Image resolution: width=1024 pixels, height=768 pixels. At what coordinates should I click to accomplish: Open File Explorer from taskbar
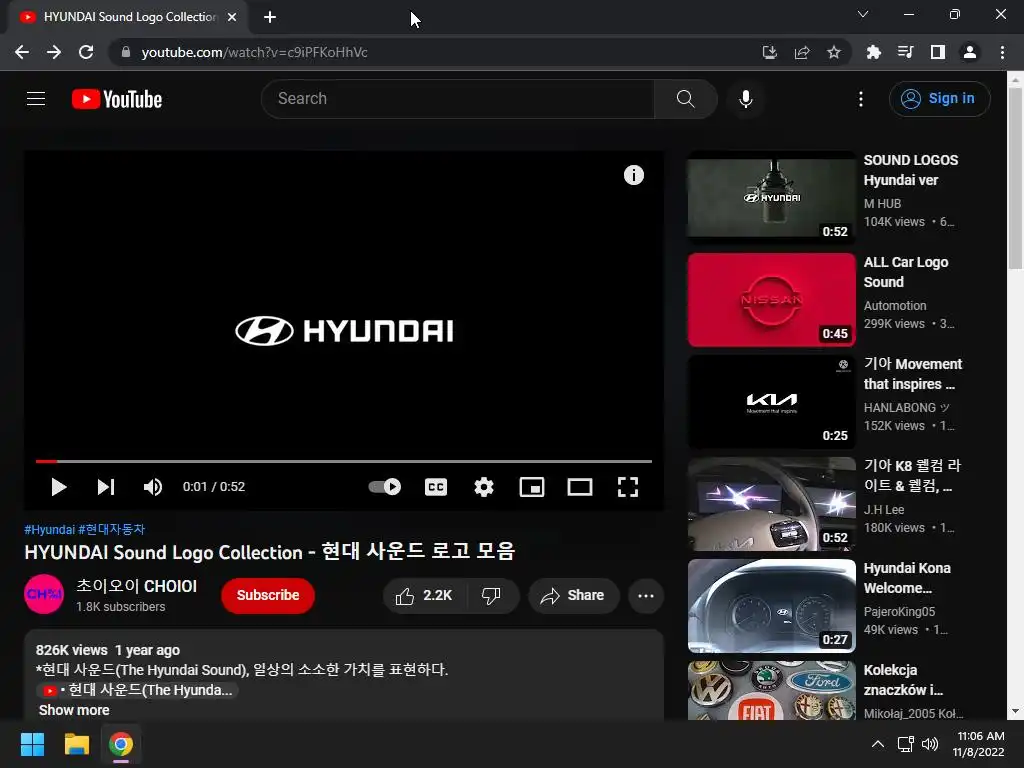click(x=76, y=744)
